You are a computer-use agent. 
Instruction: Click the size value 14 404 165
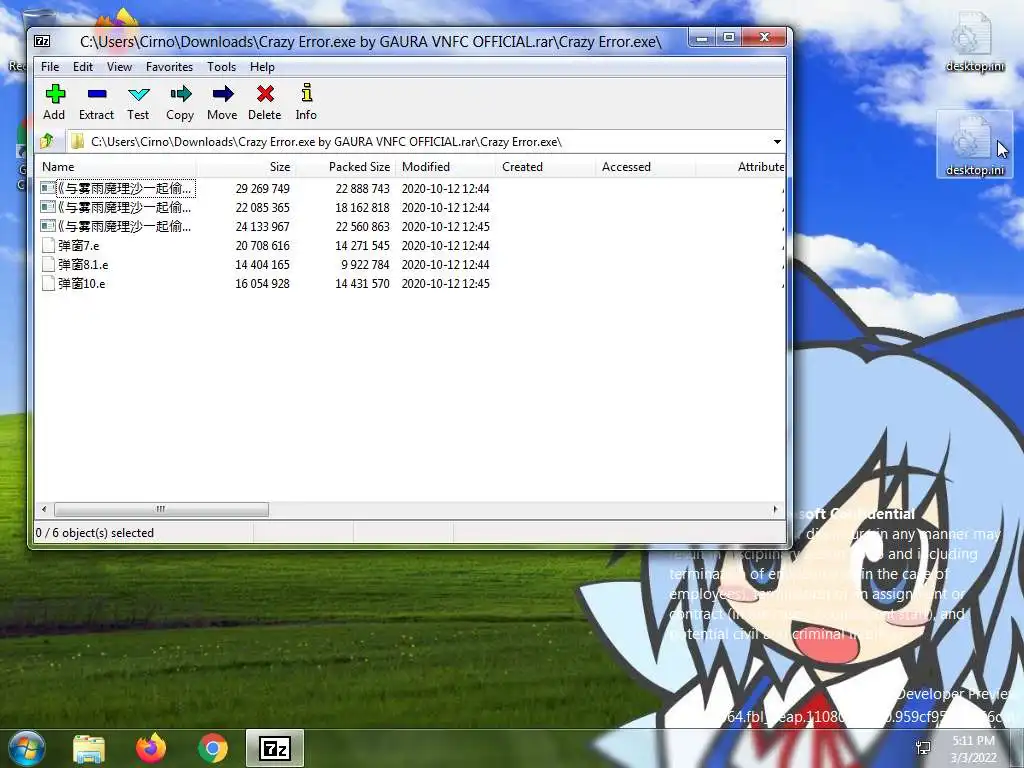click(263, 264)
